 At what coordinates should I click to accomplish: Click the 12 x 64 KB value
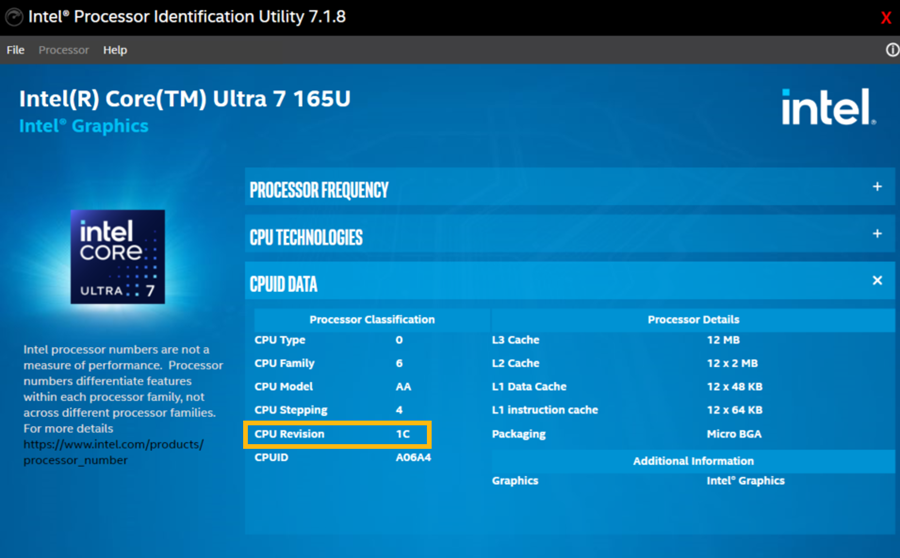pos(735,410)
